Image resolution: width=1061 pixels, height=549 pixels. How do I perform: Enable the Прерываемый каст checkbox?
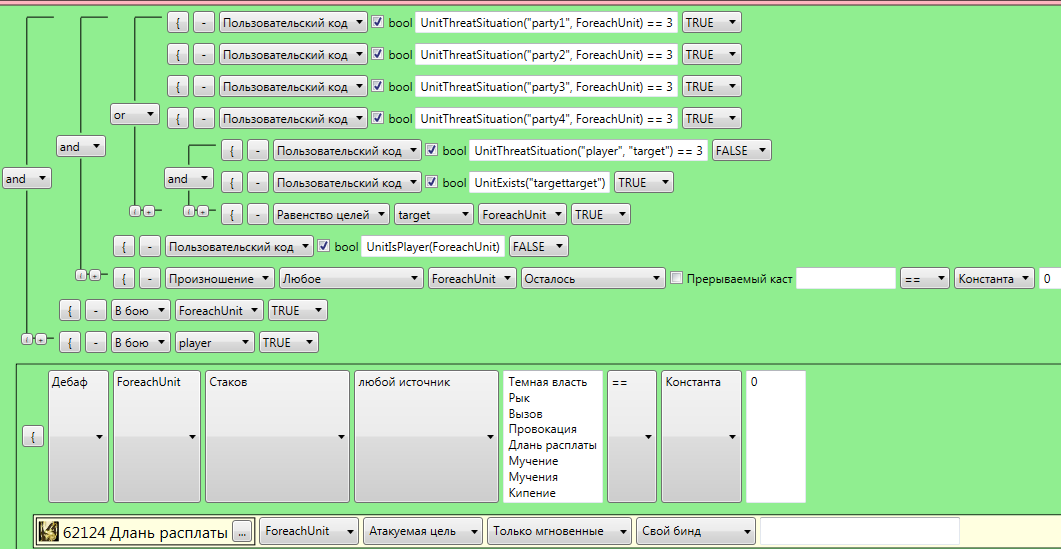[x=676, y=279]
